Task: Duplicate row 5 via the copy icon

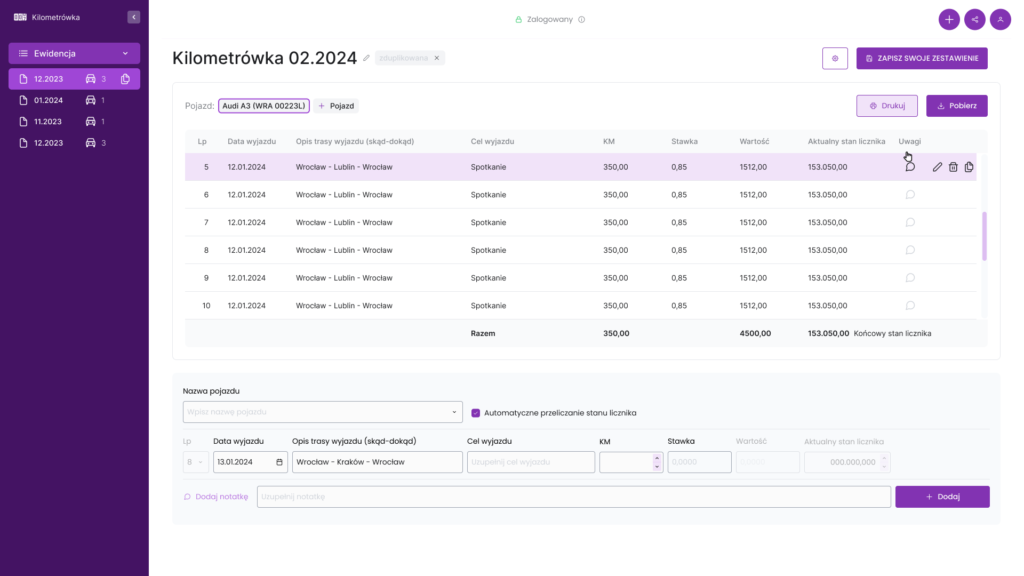Action: coord(968,167)
